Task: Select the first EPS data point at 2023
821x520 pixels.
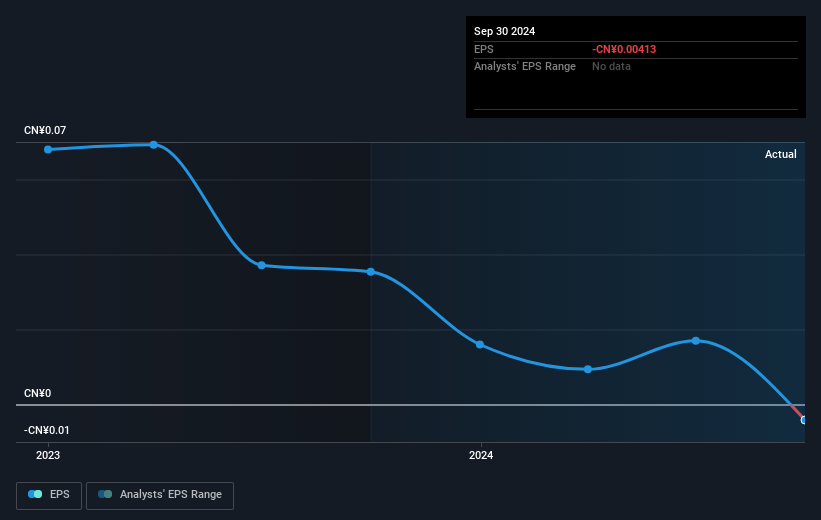Action: [48, 150]
